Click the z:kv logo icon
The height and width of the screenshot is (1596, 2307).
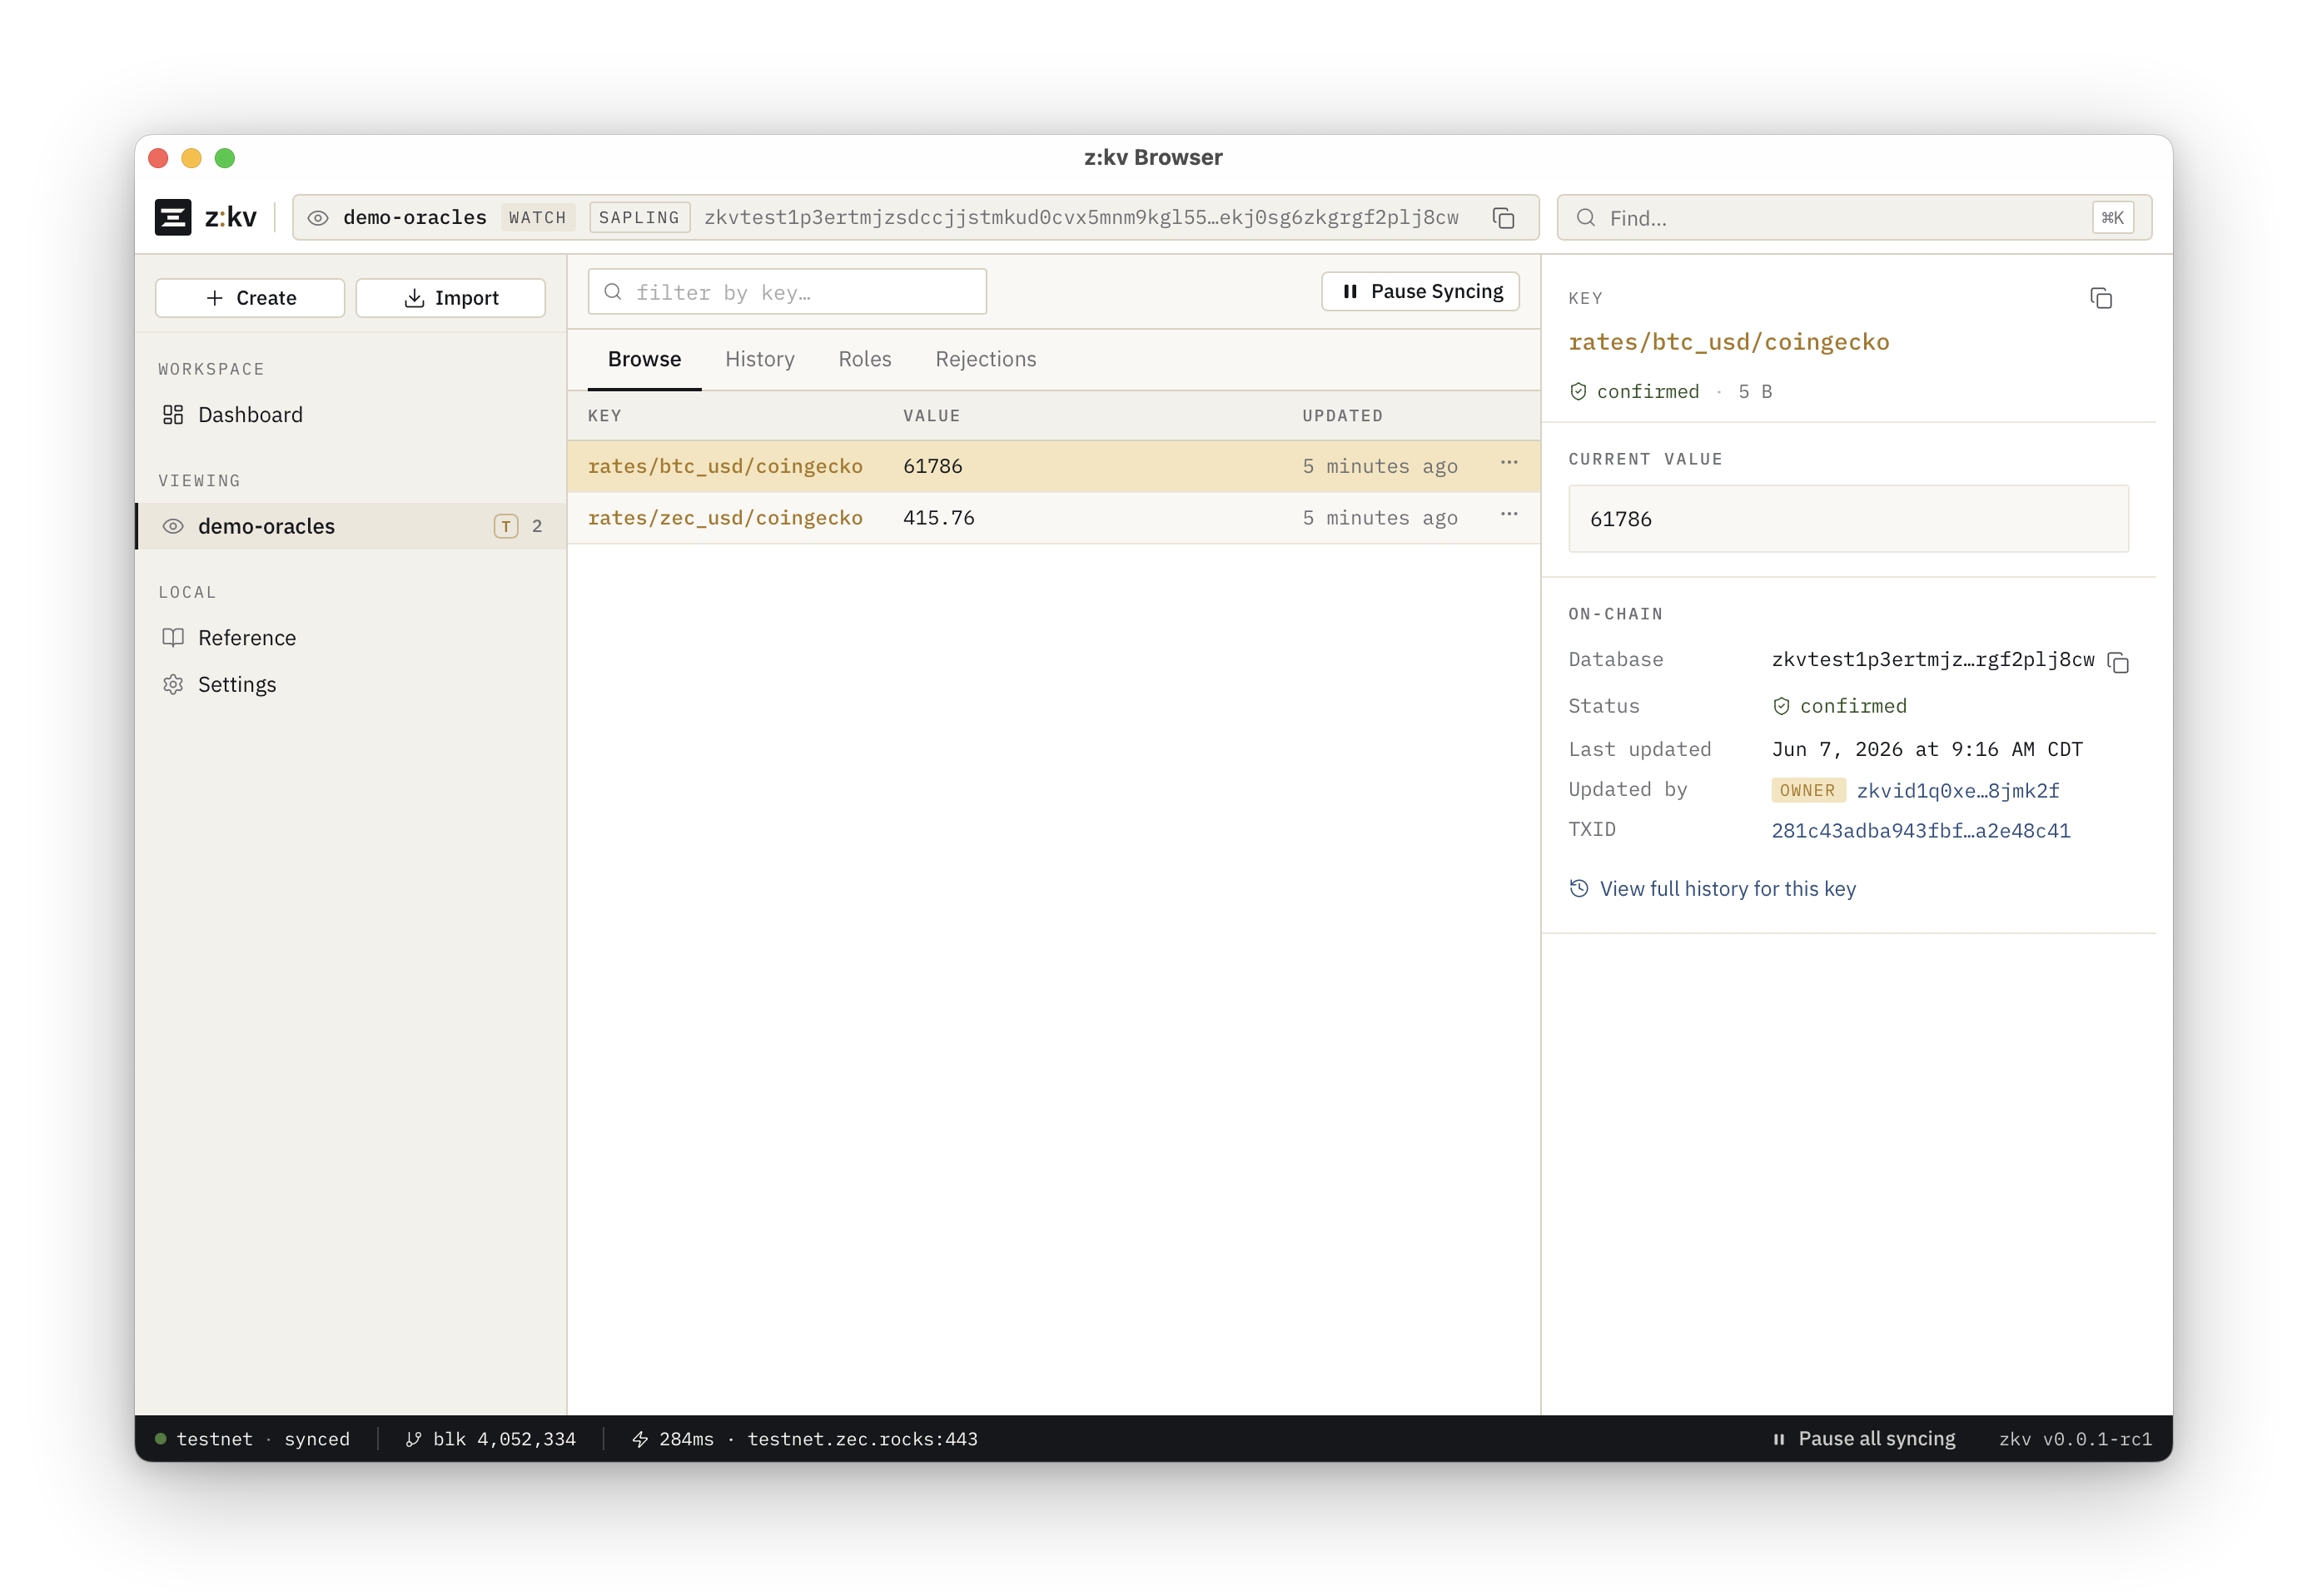pyautogui.click(x=172, y=217)
